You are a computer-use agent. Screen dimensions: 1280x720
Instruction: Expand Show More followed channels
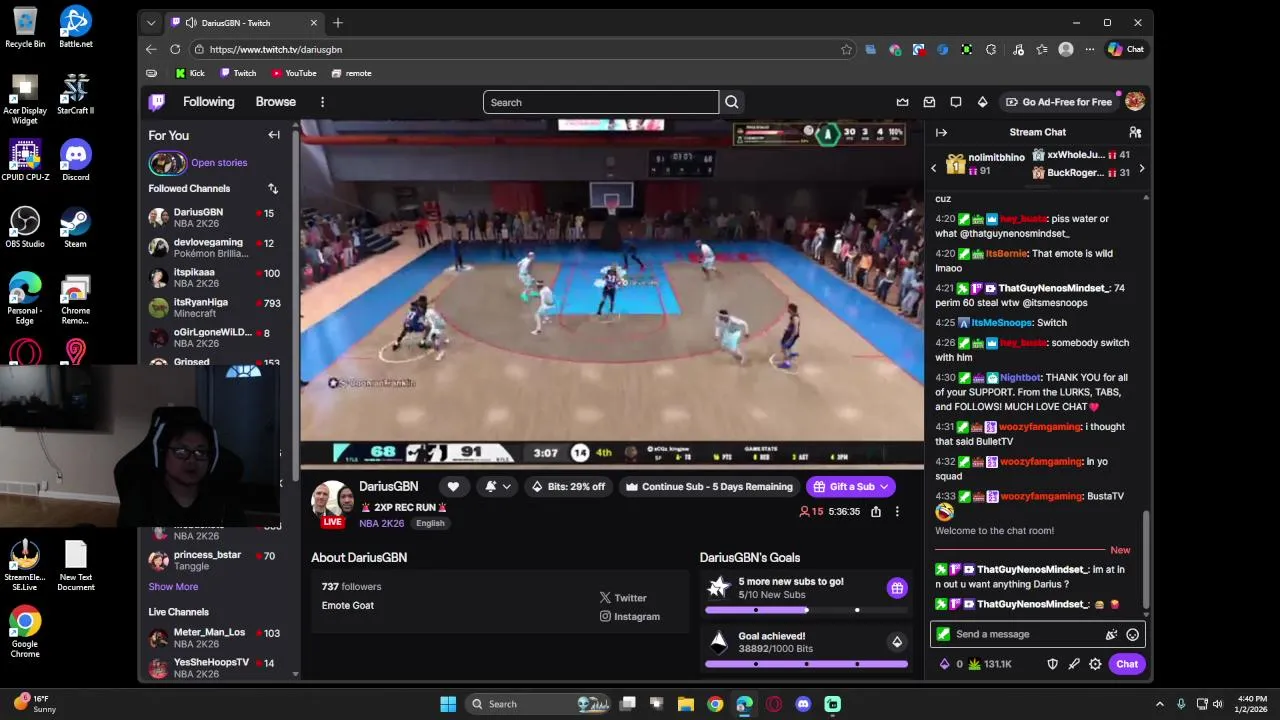click(x=173, y=587)
